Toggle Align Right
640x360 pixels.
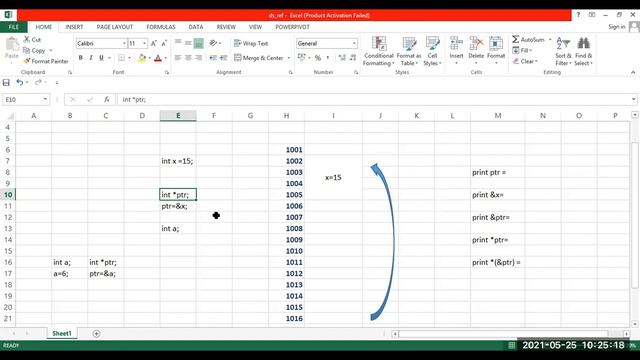pyautogui.click(x=198, y=58)
